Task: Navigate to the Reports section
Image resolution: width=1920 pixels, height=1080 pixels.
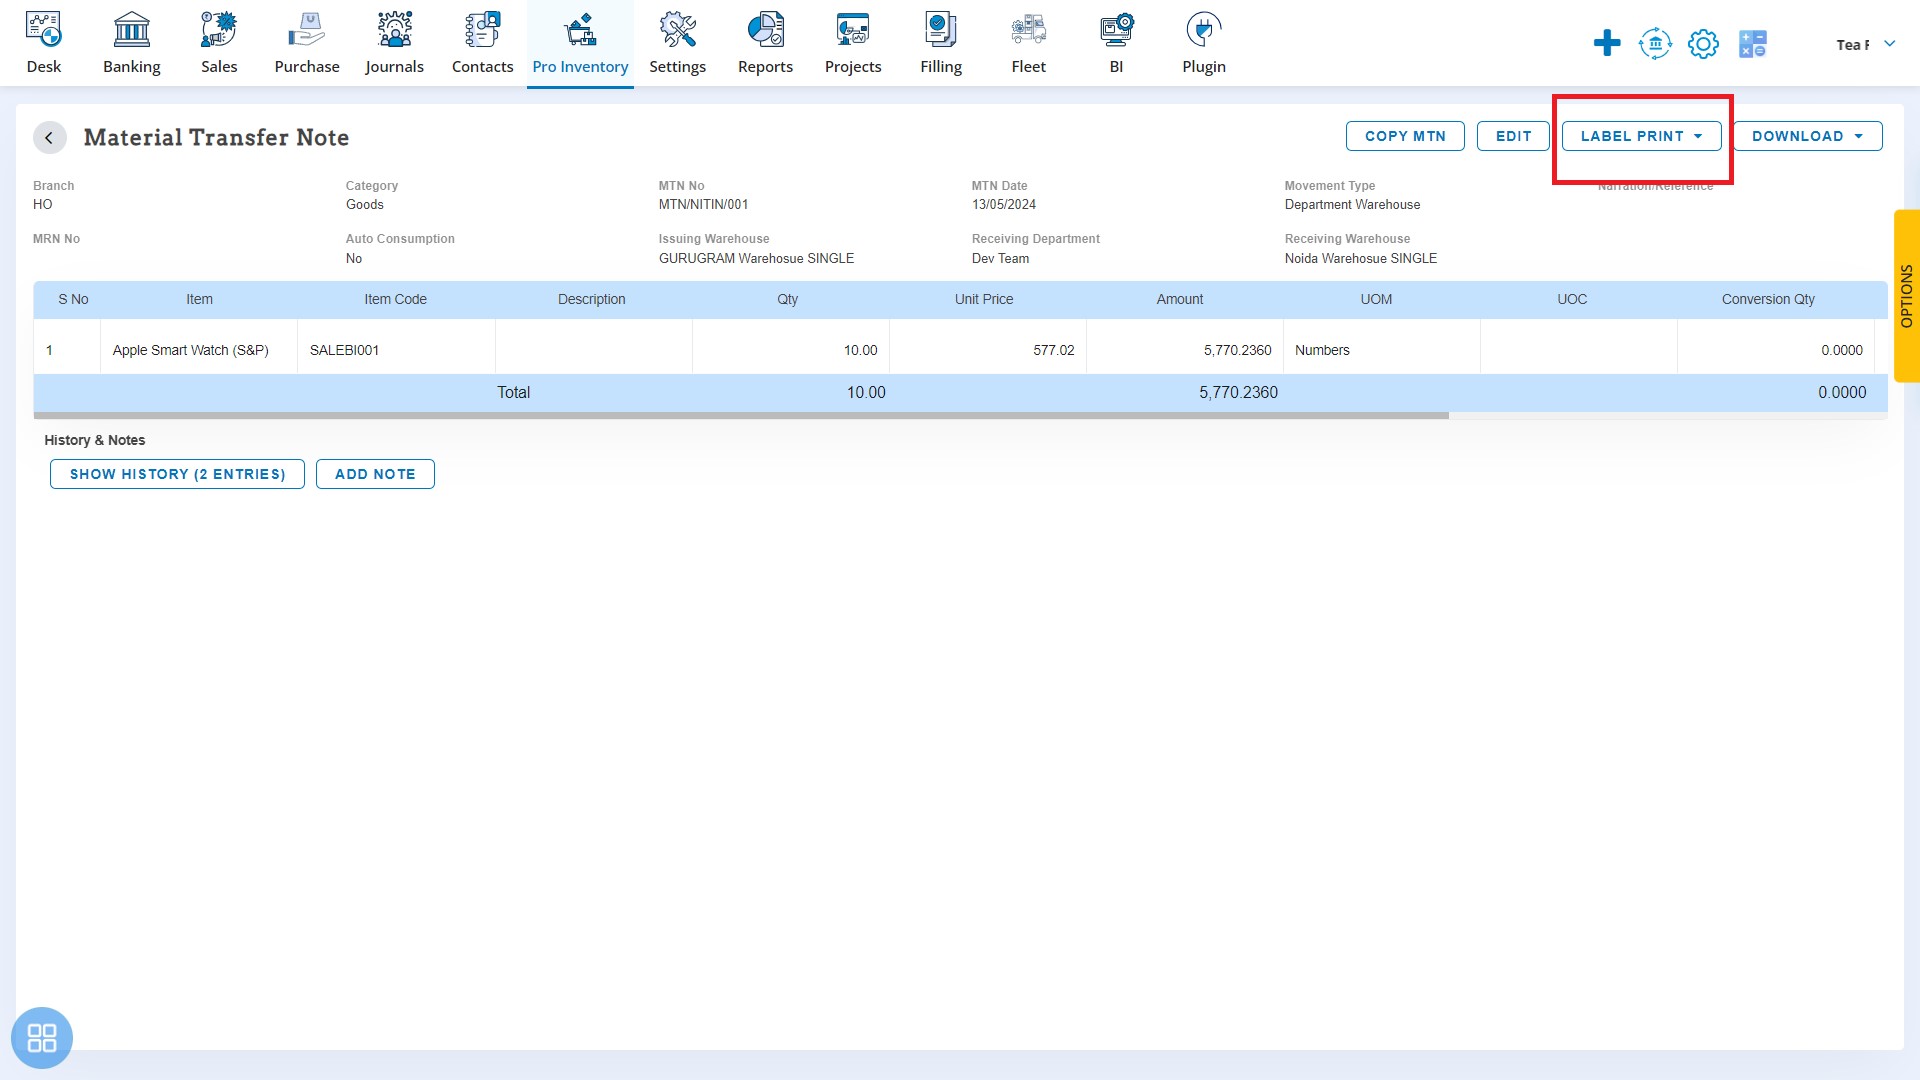Action: click(765, 44)
